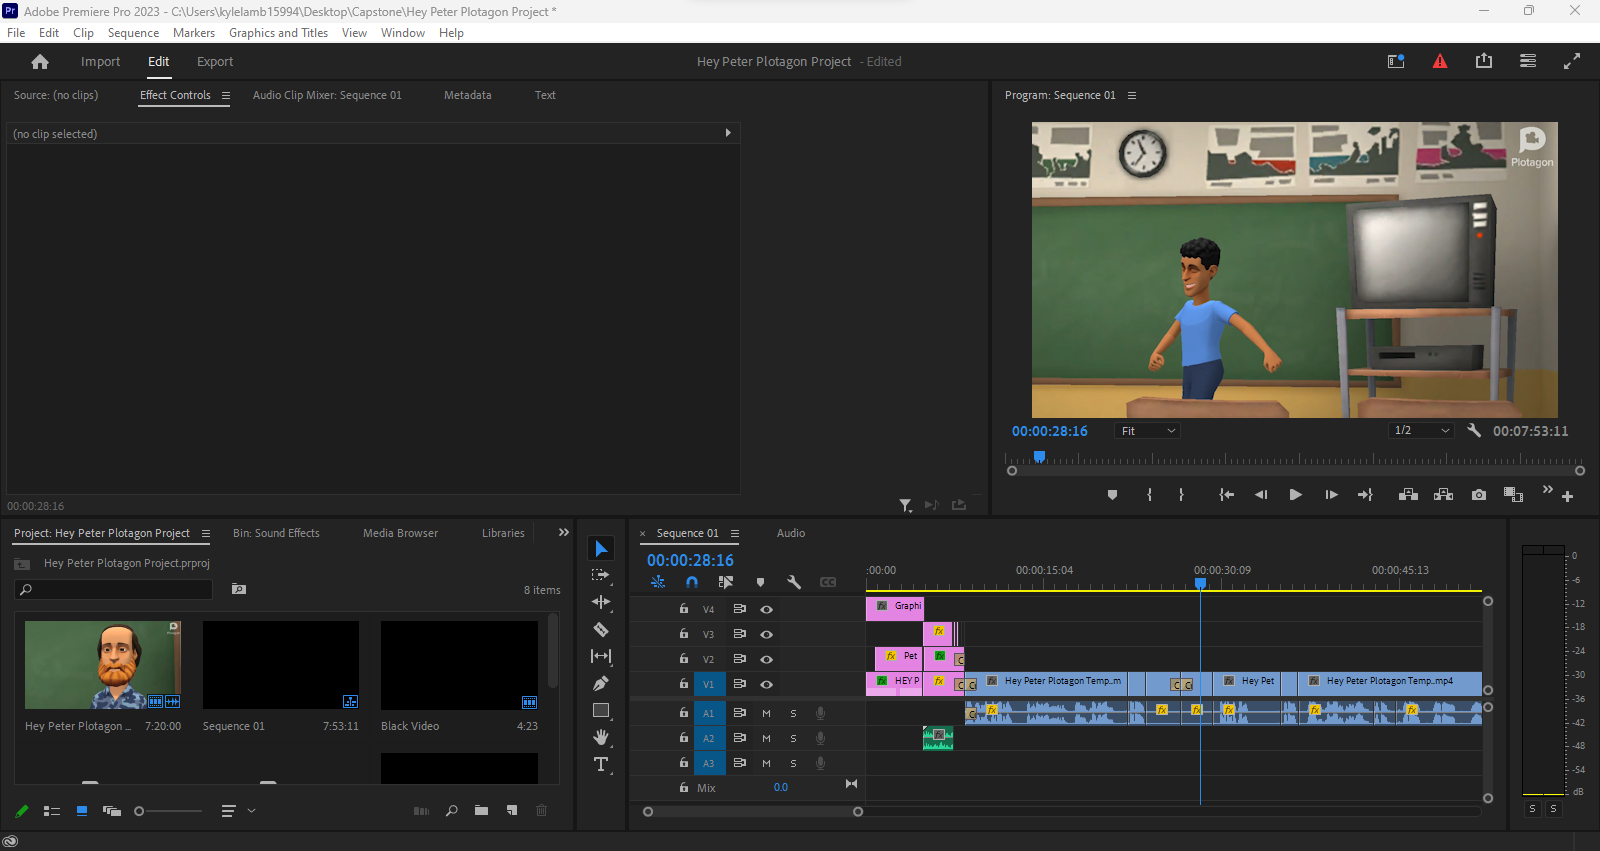Open the Fit zoom level dropdown
The height and width of the screenshot is (851, 1600).
click(x=1149, y=431)
